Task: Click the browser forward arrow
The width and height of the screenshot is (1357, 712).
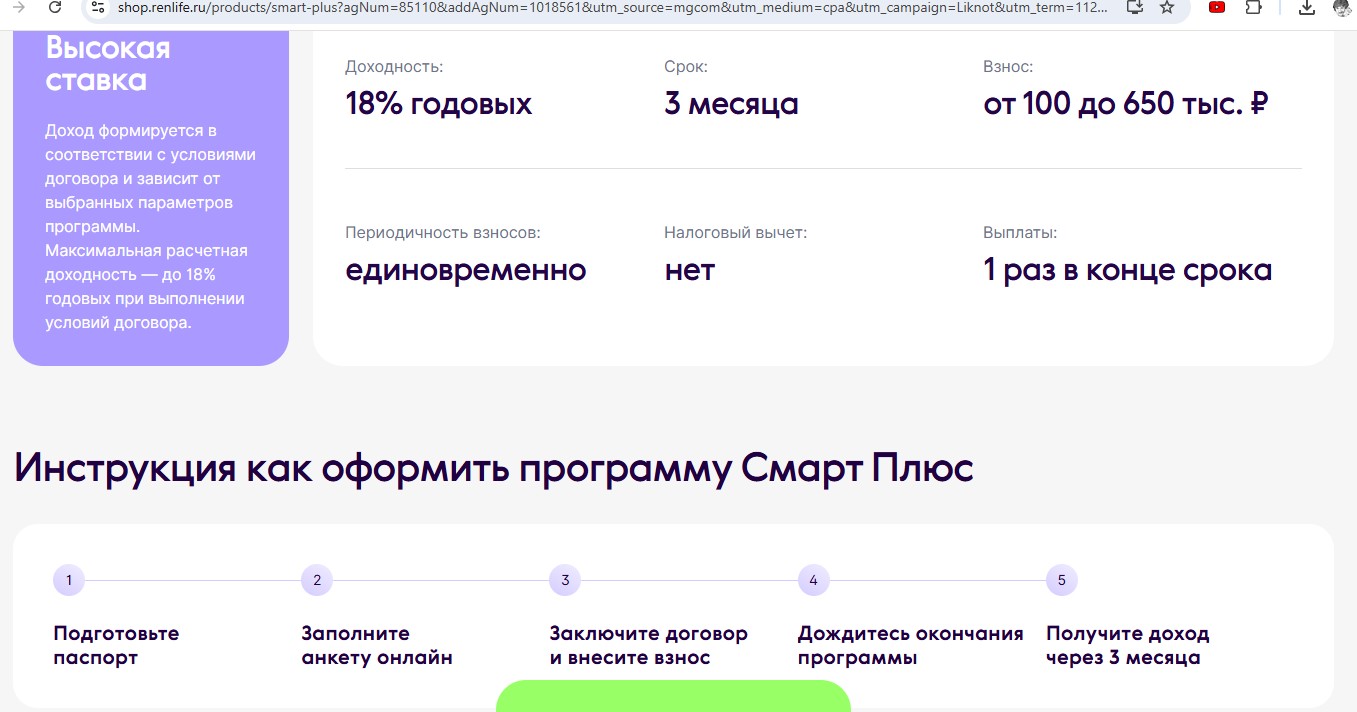Action: pos(18,7)
